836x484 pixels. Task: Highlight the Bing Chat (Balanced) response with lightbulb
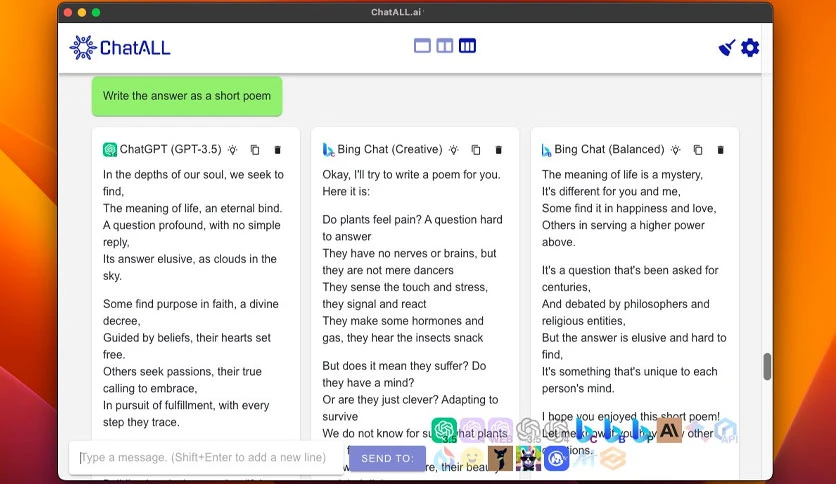pos(676,150)
